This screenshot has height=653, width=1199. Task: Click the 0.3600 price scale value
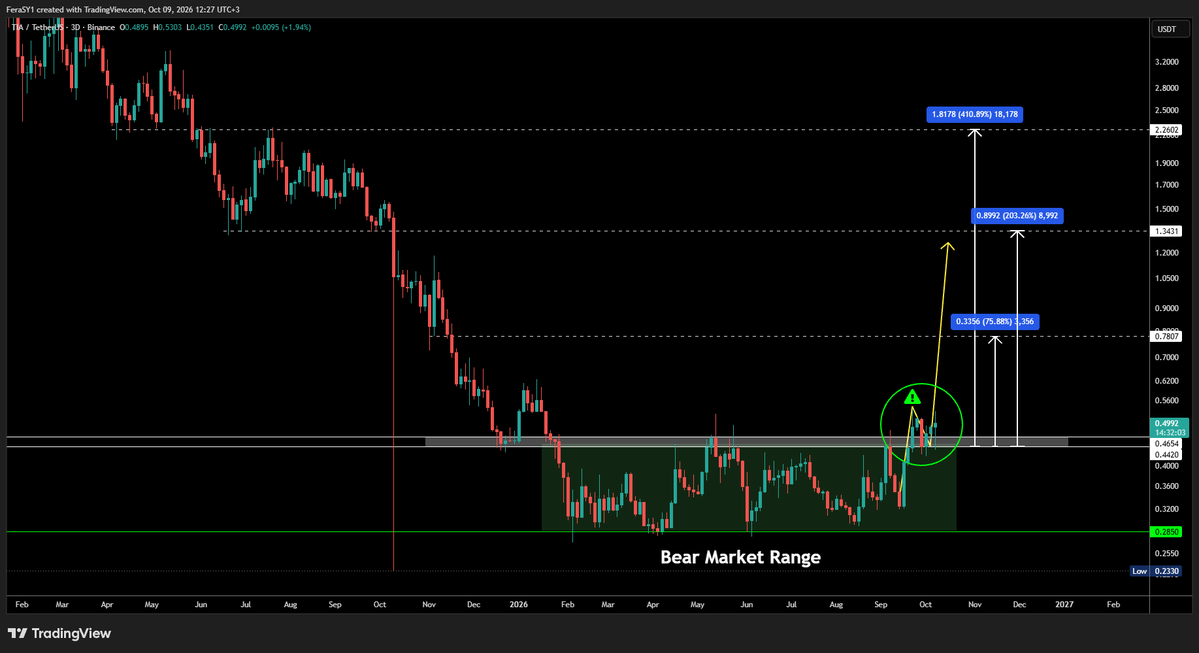[x=1167, y=486]
